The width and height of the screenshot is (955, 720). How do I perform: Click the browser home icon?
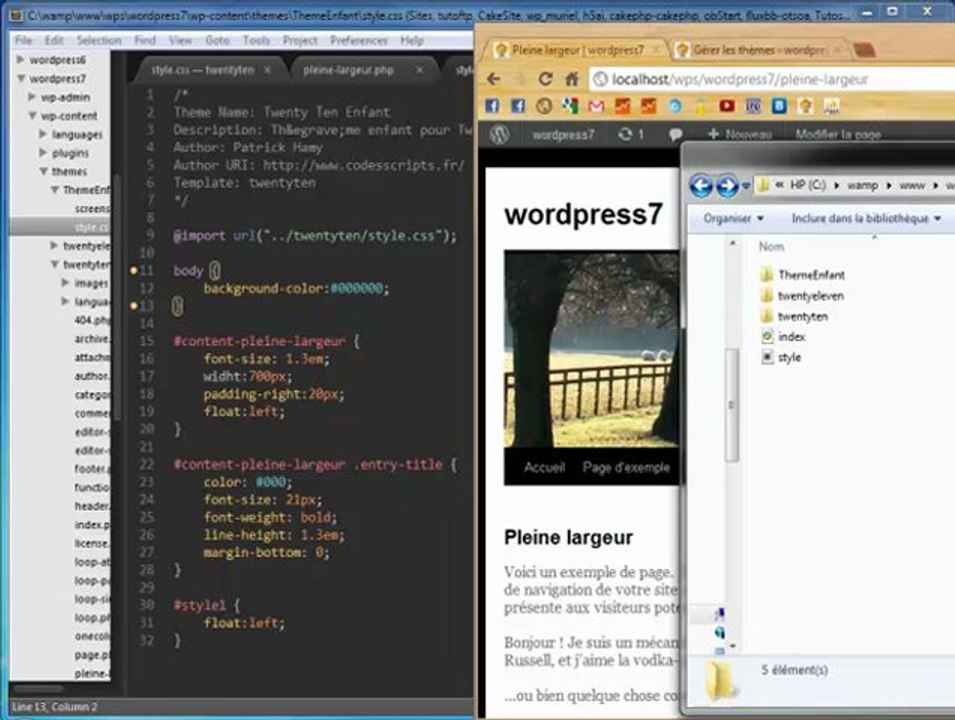pyautogui.click(x=571, y=79)
